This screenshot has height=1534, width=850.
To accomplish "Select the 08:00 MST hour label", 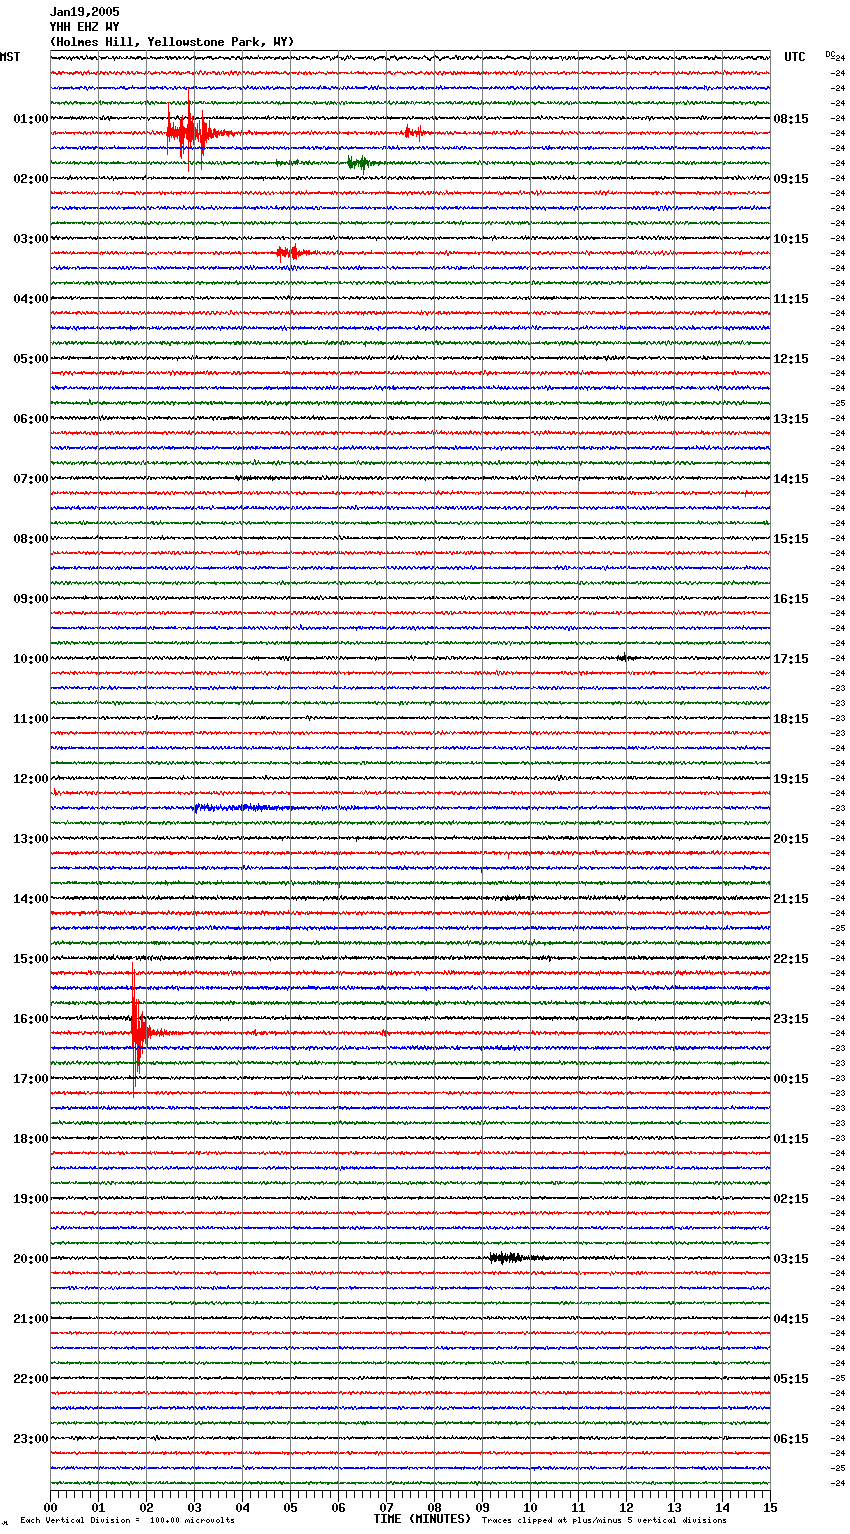I will (31, 539).
